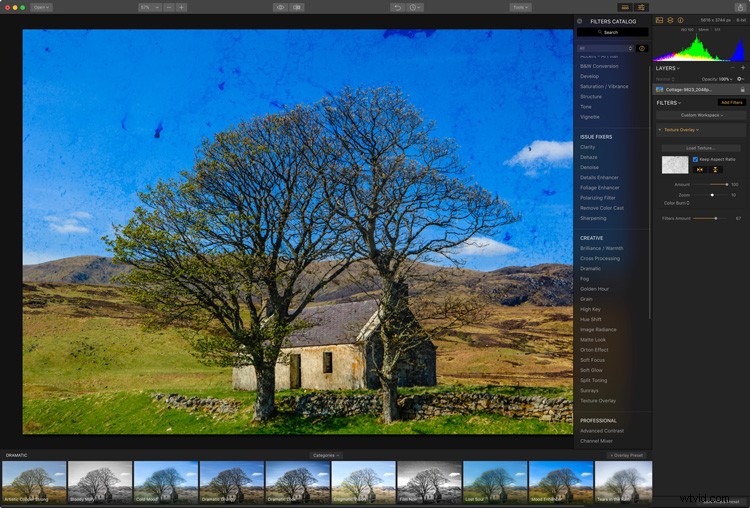
Task: Click the Load Texture button
Action: [701, 148]
